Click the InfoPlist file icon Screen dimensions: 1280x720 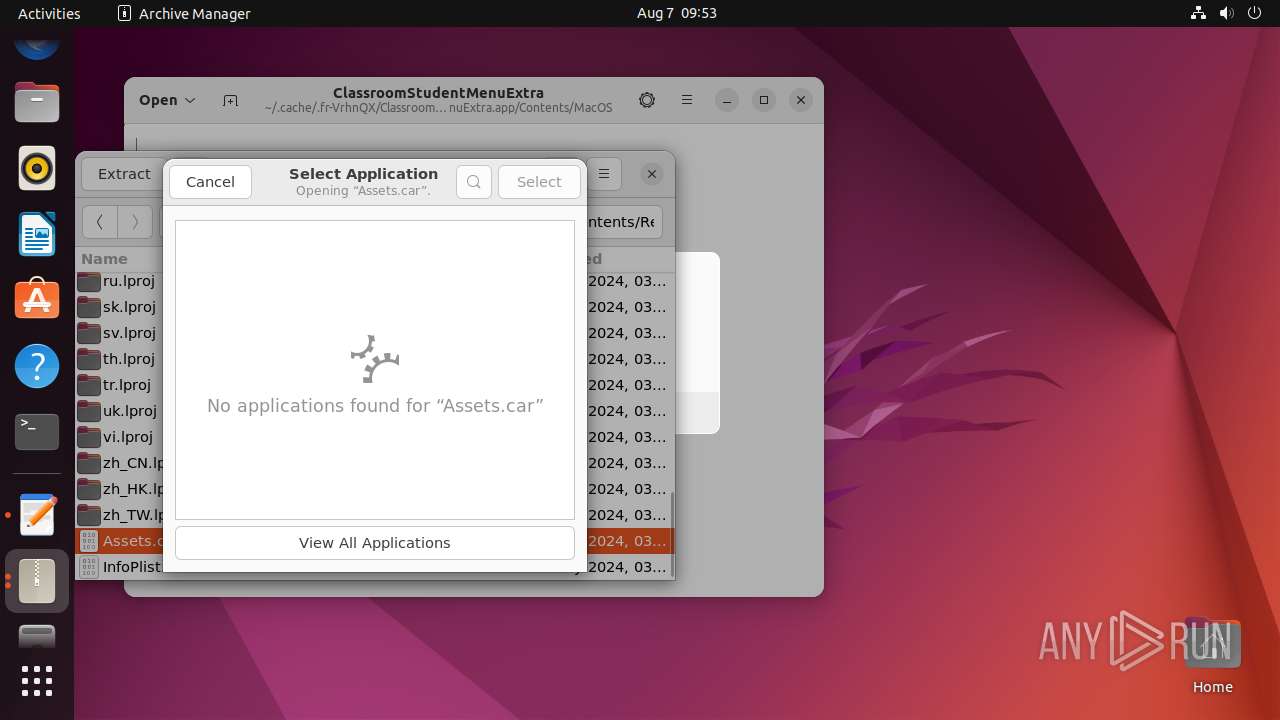pos(89,567)
